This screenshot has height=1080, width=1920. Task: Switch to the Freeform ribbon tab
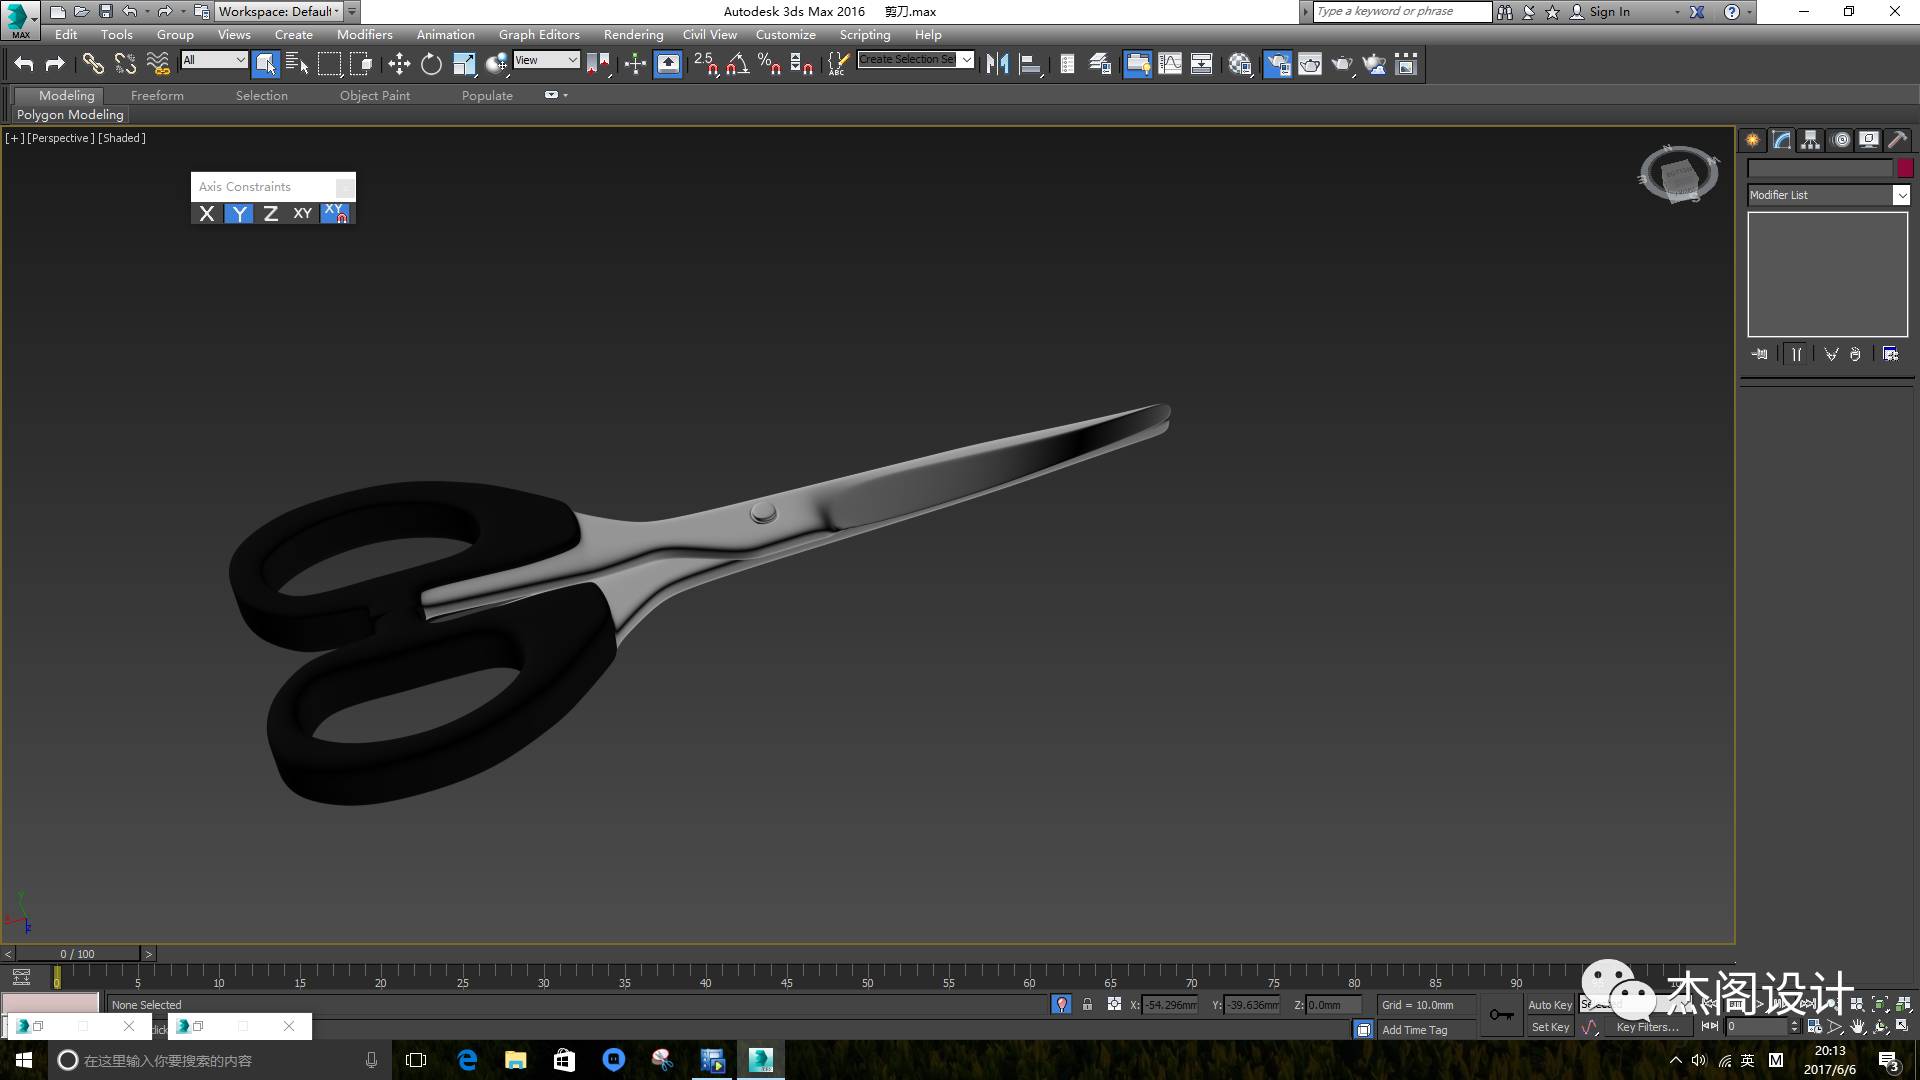pos(157,95)
